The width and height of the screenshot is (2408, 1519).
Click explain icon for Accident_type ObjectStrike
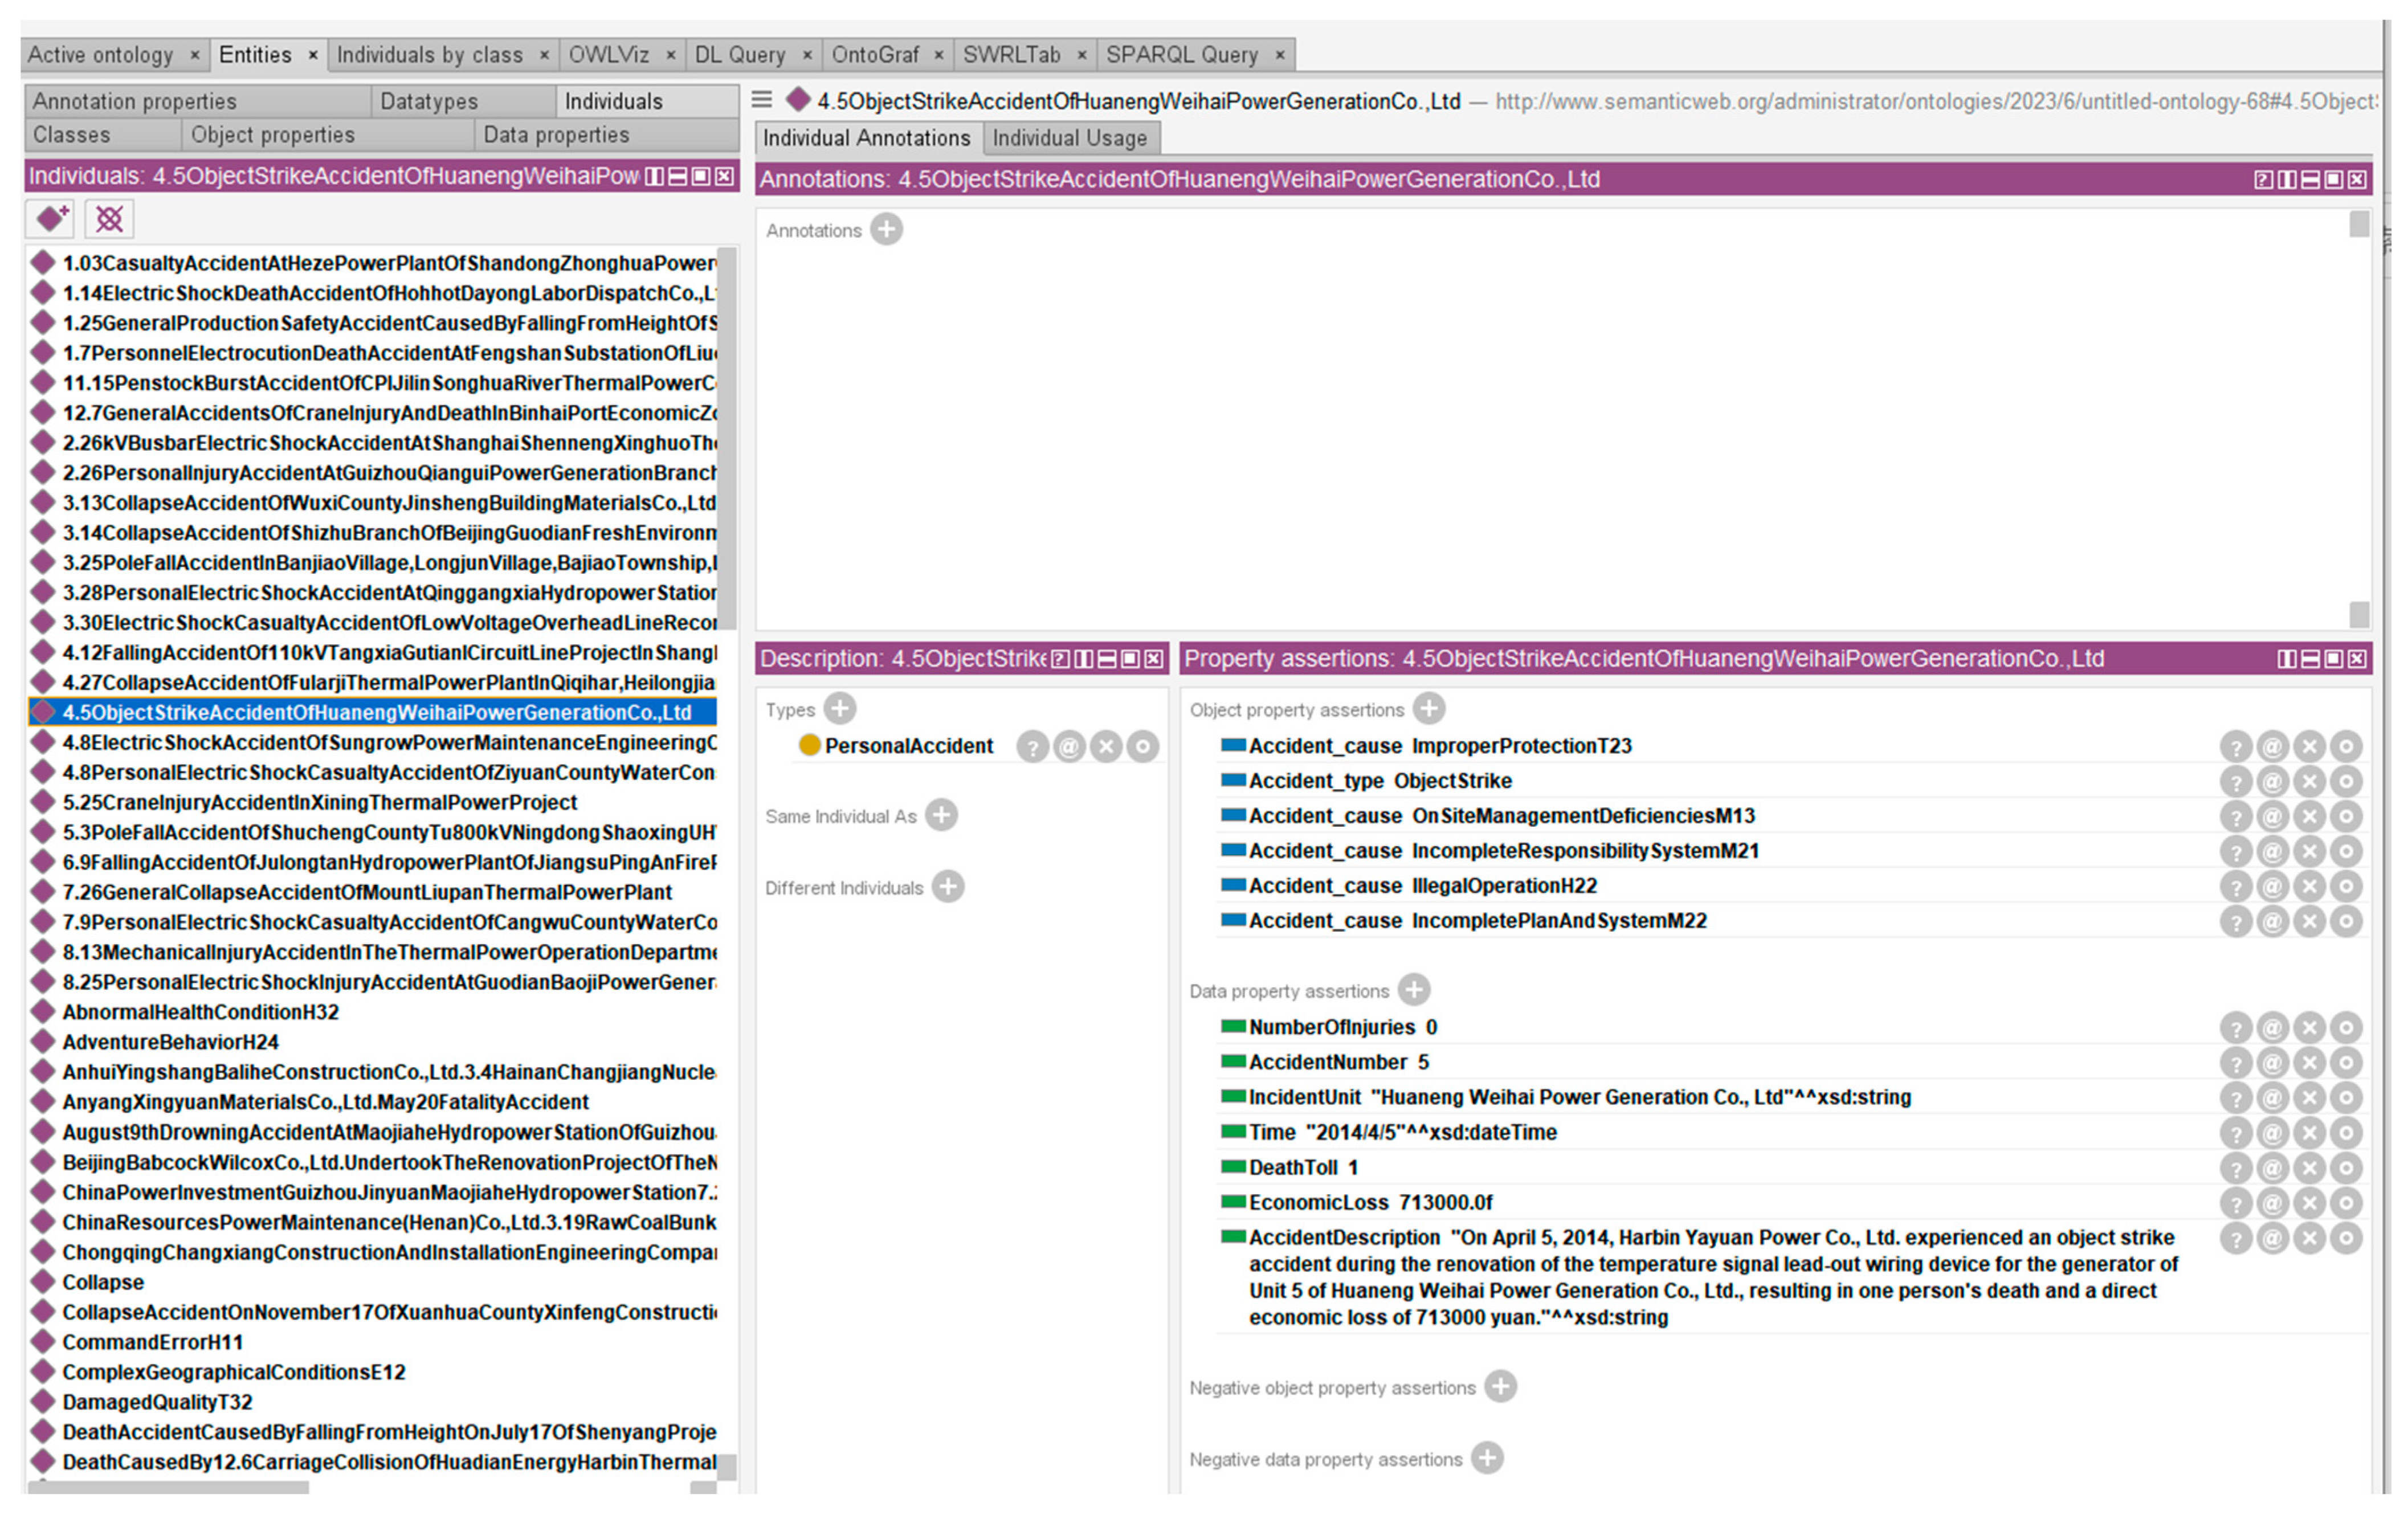point(2236,781)
